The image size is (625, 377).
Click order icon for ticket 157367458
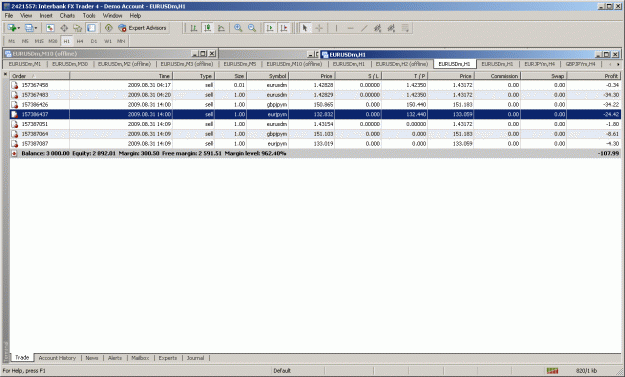pyautogui.click(x=14, y=85)
